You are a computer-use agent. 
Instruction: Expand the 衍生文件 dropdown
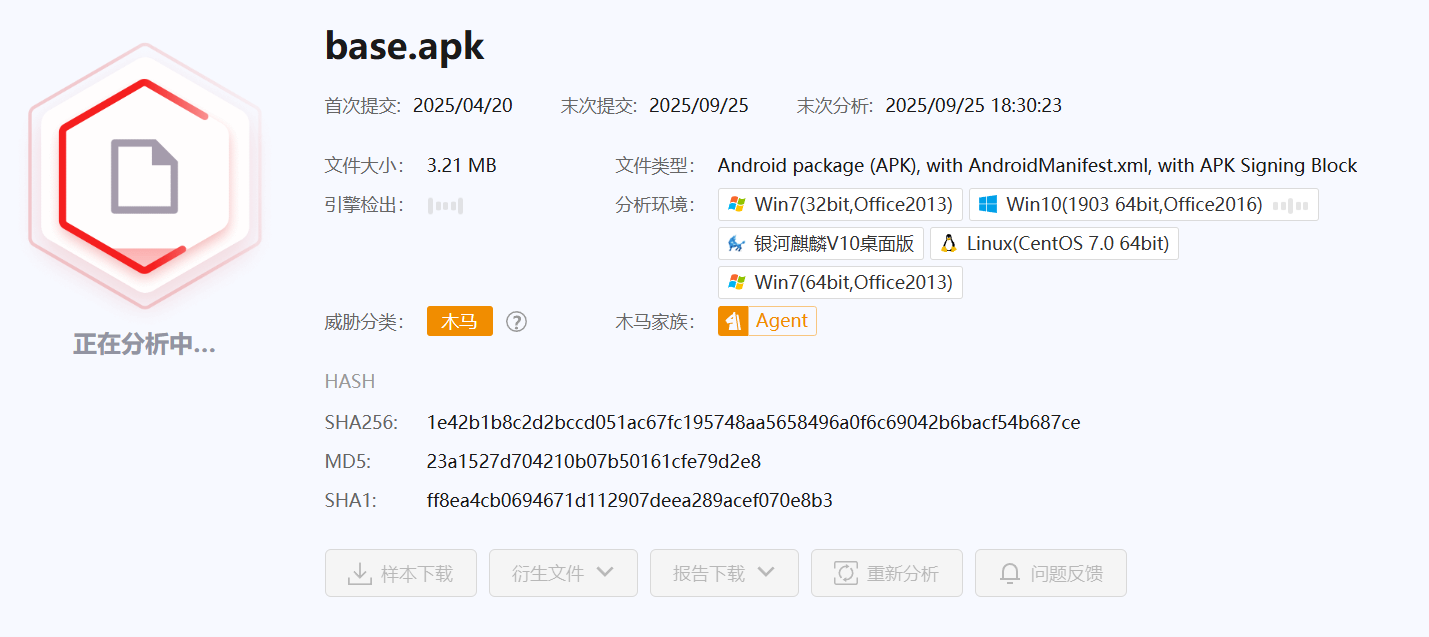[x=562, y=573]
